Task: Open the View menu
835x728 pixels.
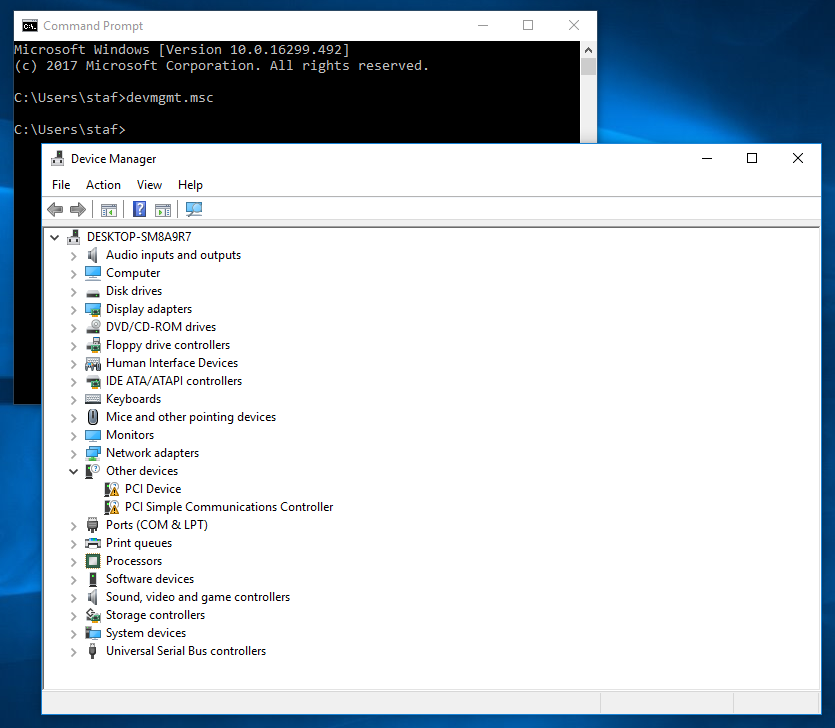Action: [x=149, y=185]
